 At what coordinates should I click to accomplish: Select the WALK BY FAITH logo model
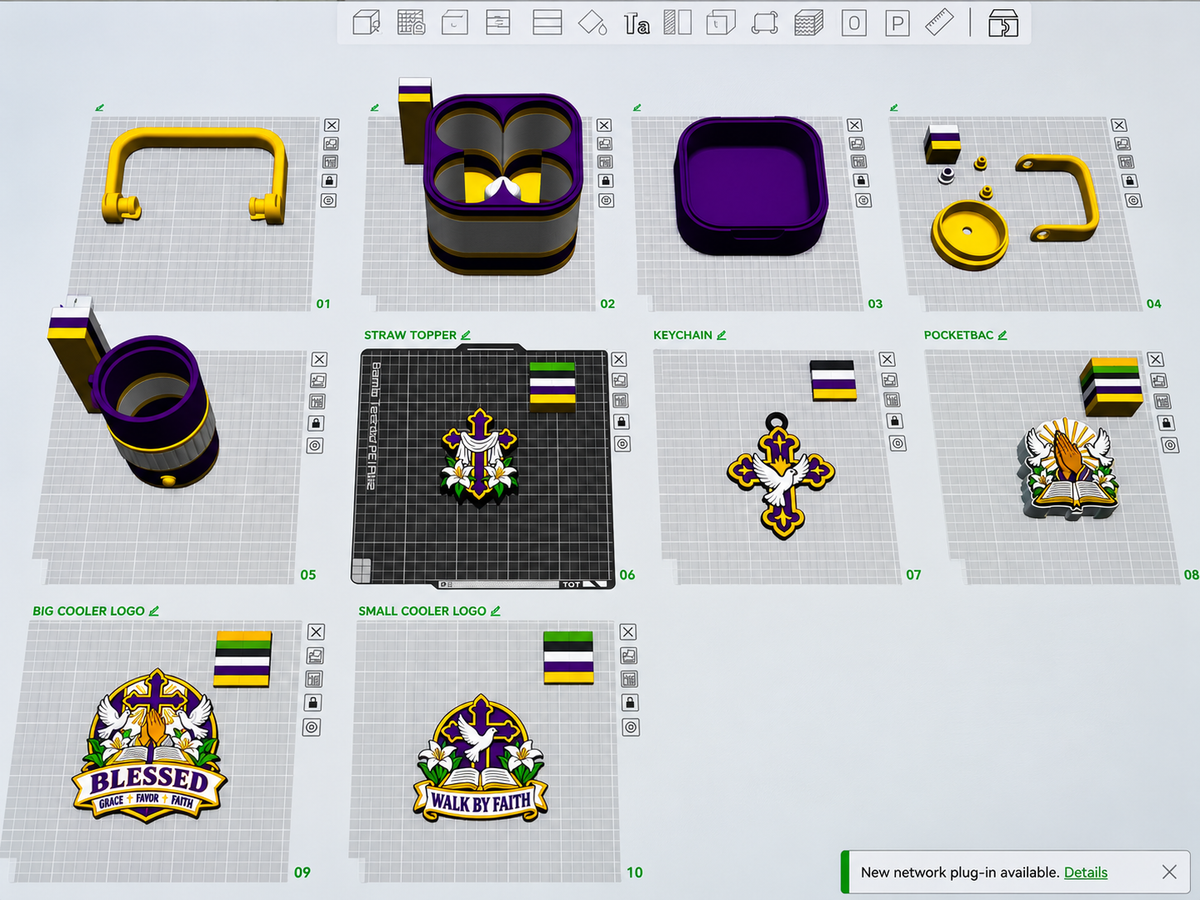pyautogui.click(x=479, y=757)
